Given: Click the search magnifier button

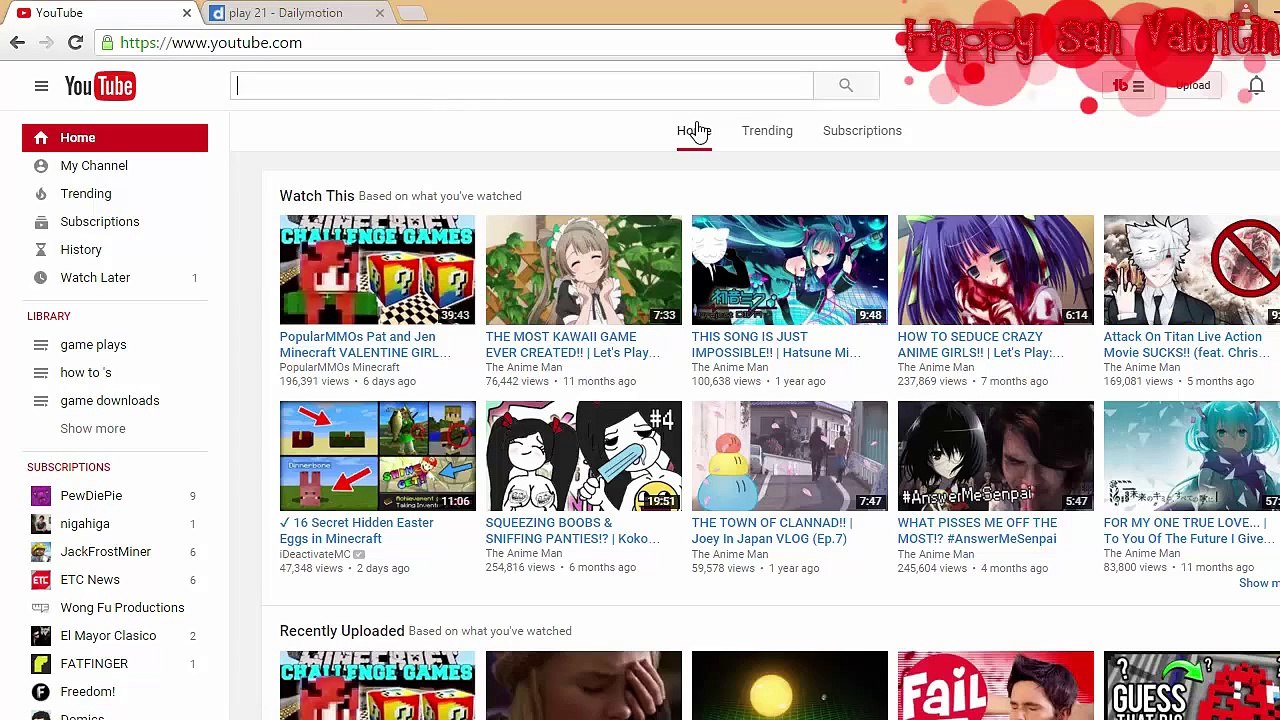Looking at the screenshot, I should [x=846, y=85].
